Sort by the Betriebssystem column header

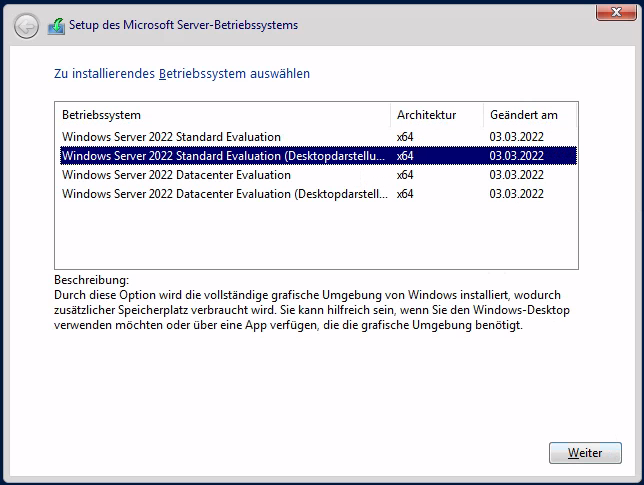click(x=223, y=115)
